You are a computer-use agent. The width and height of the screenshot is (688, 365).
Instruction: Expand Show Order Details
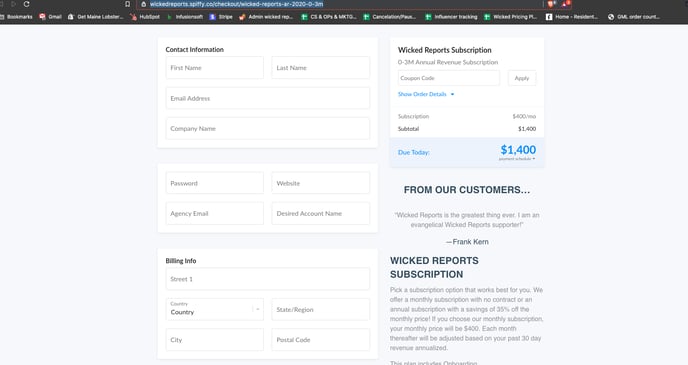pyautogui.click(x=426, y=94)
